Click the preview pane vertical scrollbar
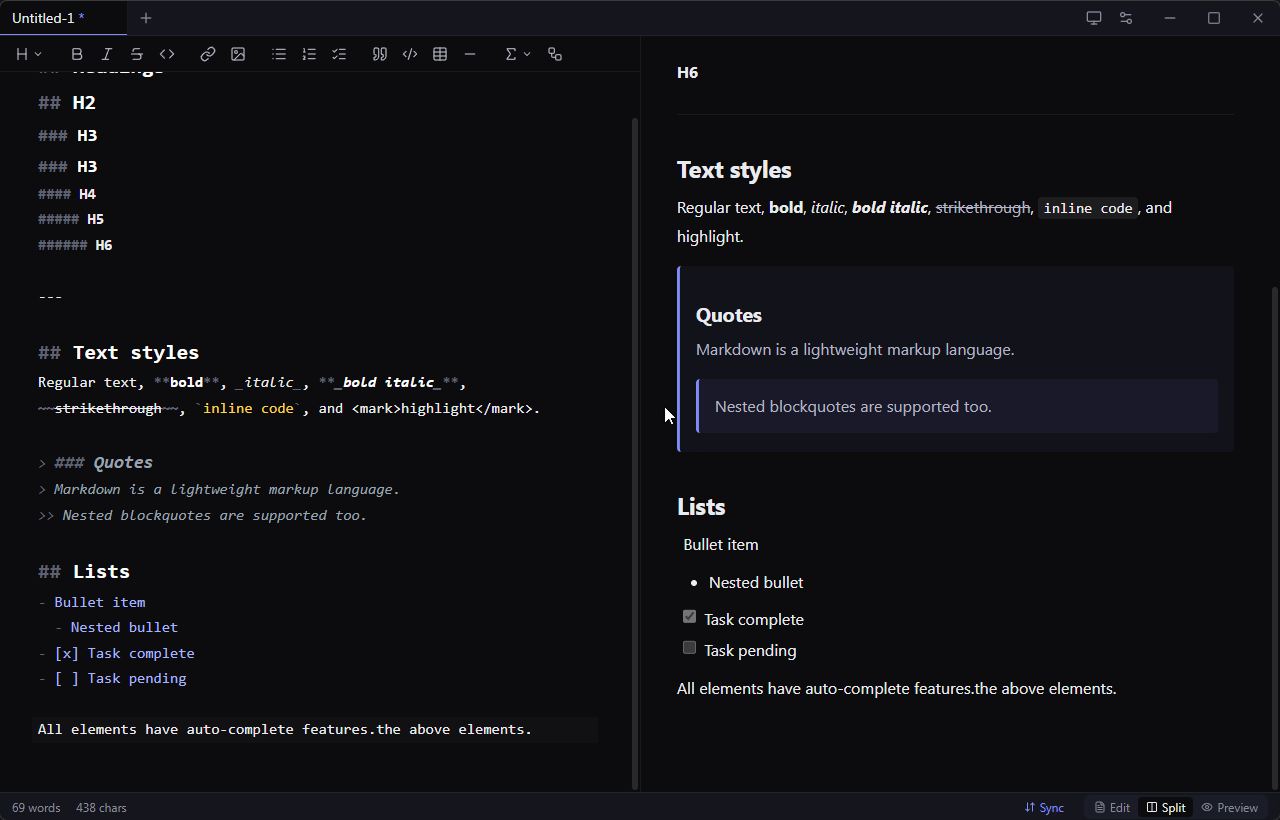Screen dimensions: 1280x820 [x=1273, y=540]
